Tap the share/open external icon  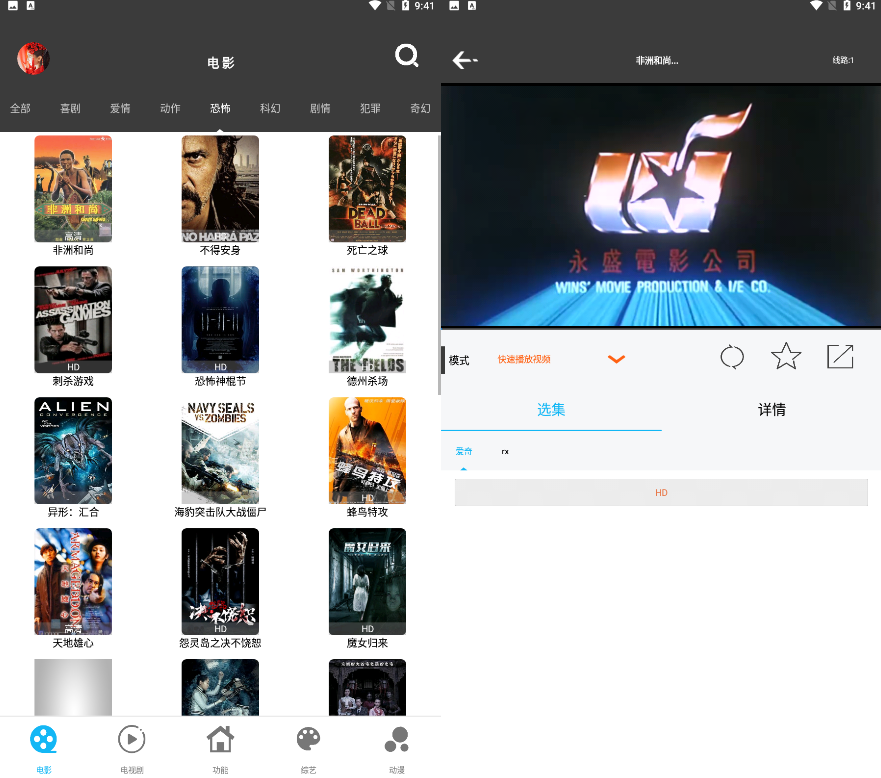pyautogui.click(x=840, y=356)
